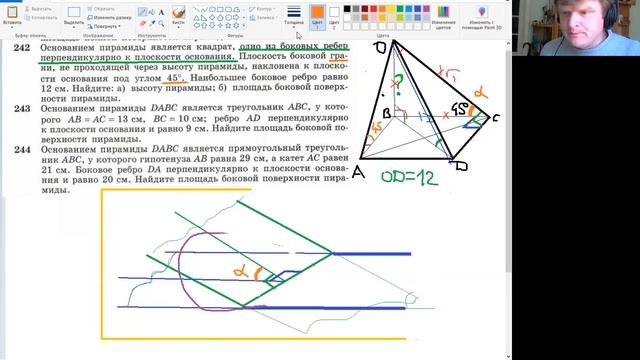Click the Copy (Копировать) button
Image resolution: width=640 pixels, height=360 pixels.
[x=41, y=18]
